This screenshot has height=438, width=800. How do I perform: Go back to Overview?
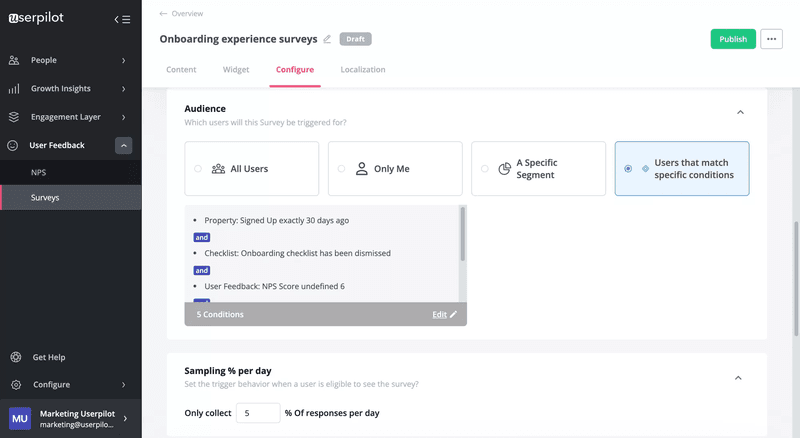[x=187, y=14]
